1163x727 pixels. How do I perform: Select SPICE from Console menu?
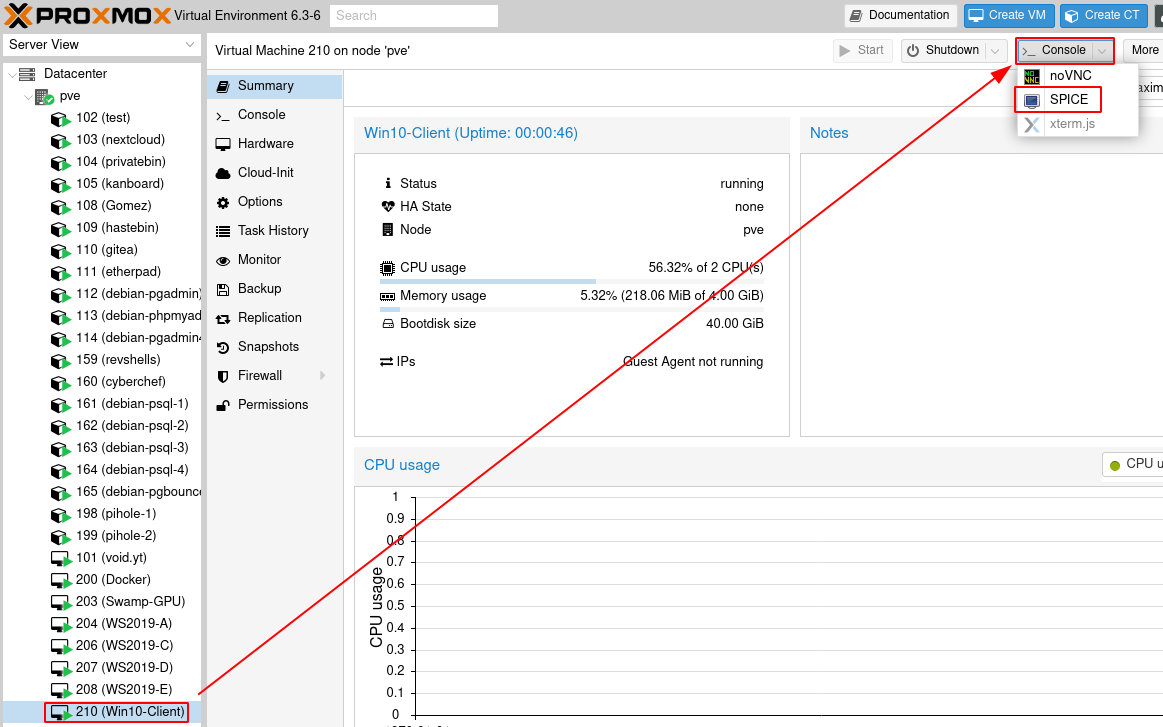(x=1077, y=99)
